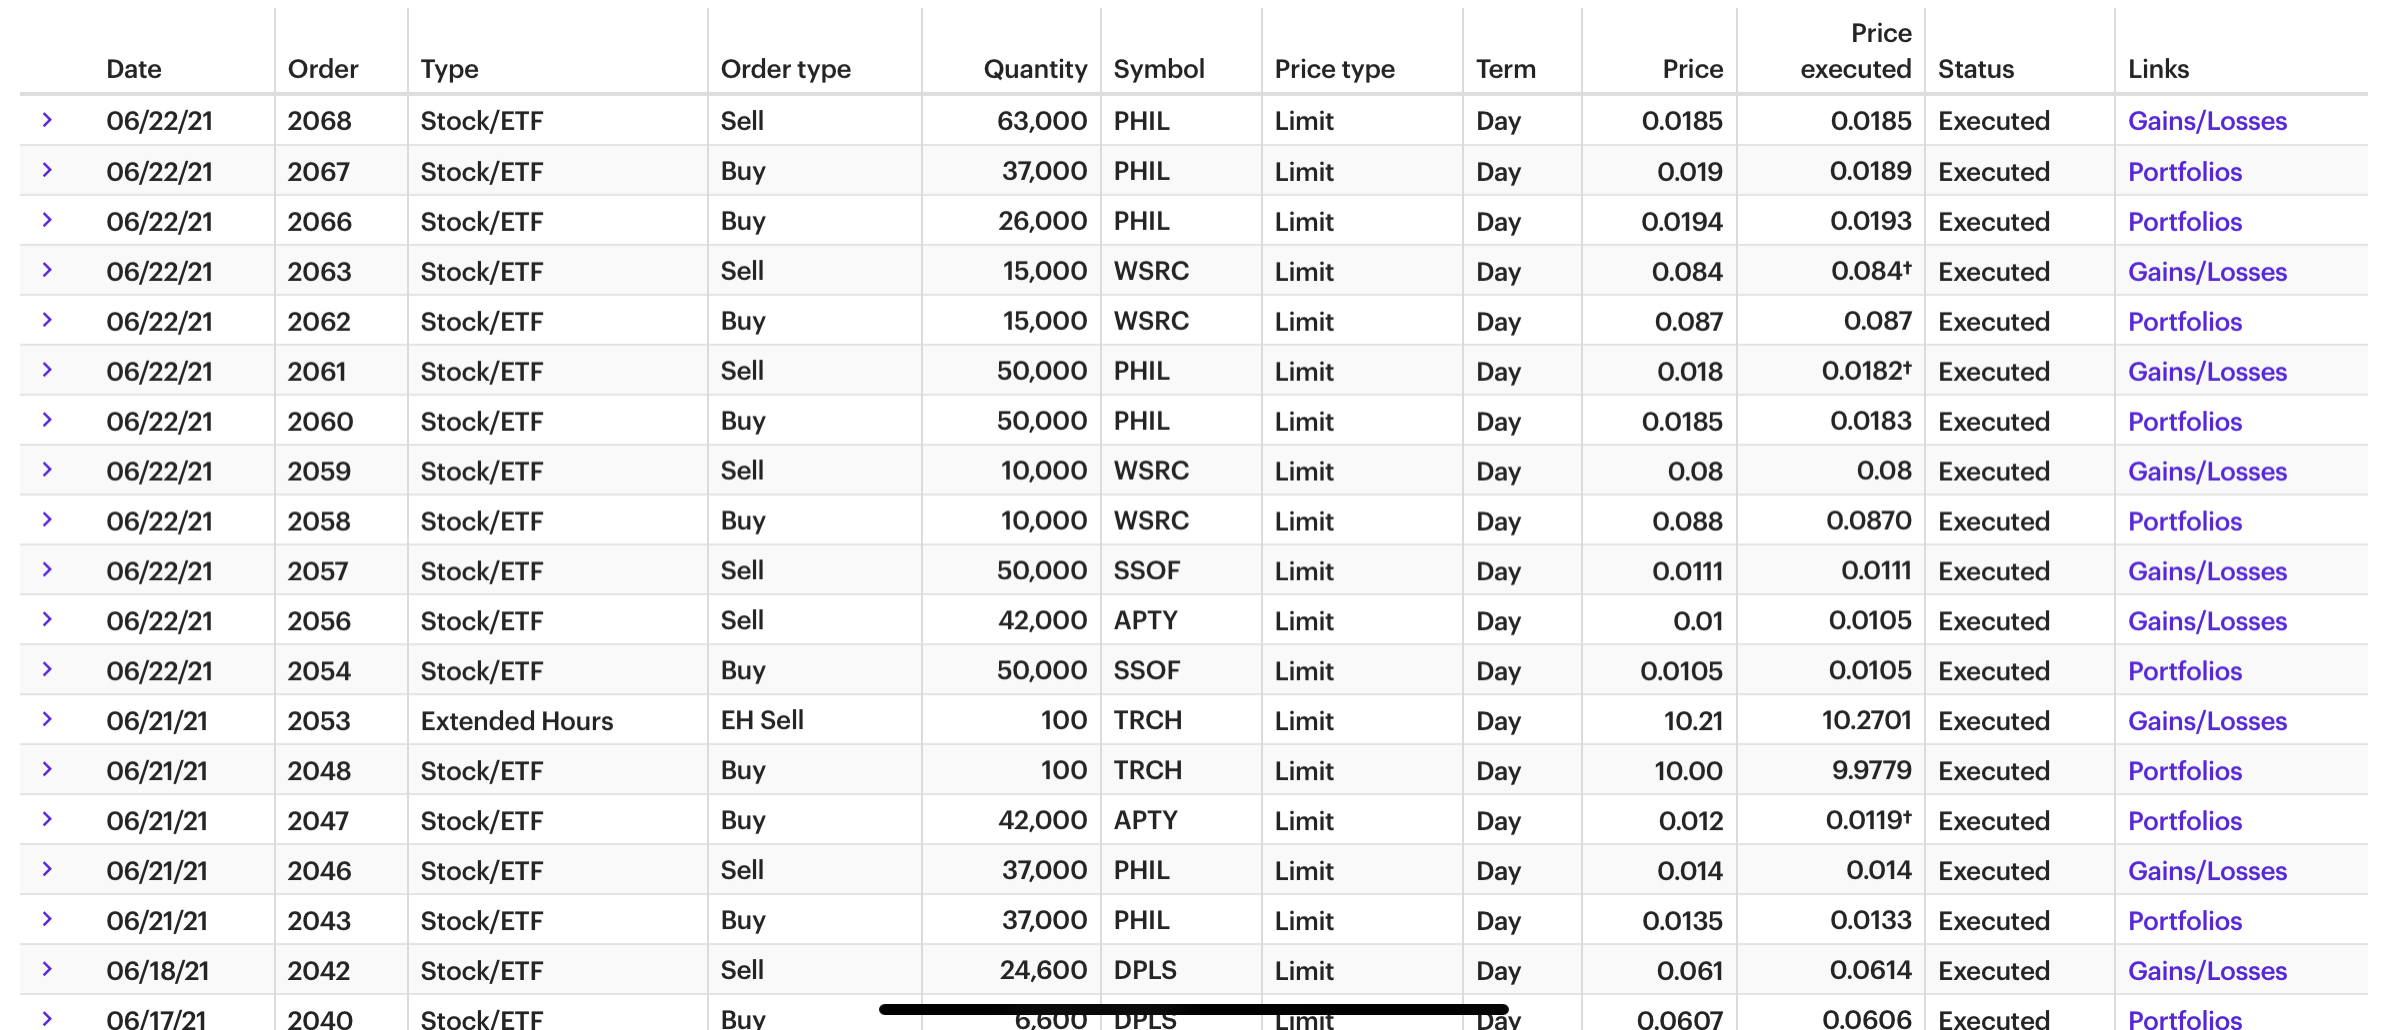View Gains/Losses for TRCH order 2053
This screenshot has width=2388, height=1030.
coord(2207,721)
